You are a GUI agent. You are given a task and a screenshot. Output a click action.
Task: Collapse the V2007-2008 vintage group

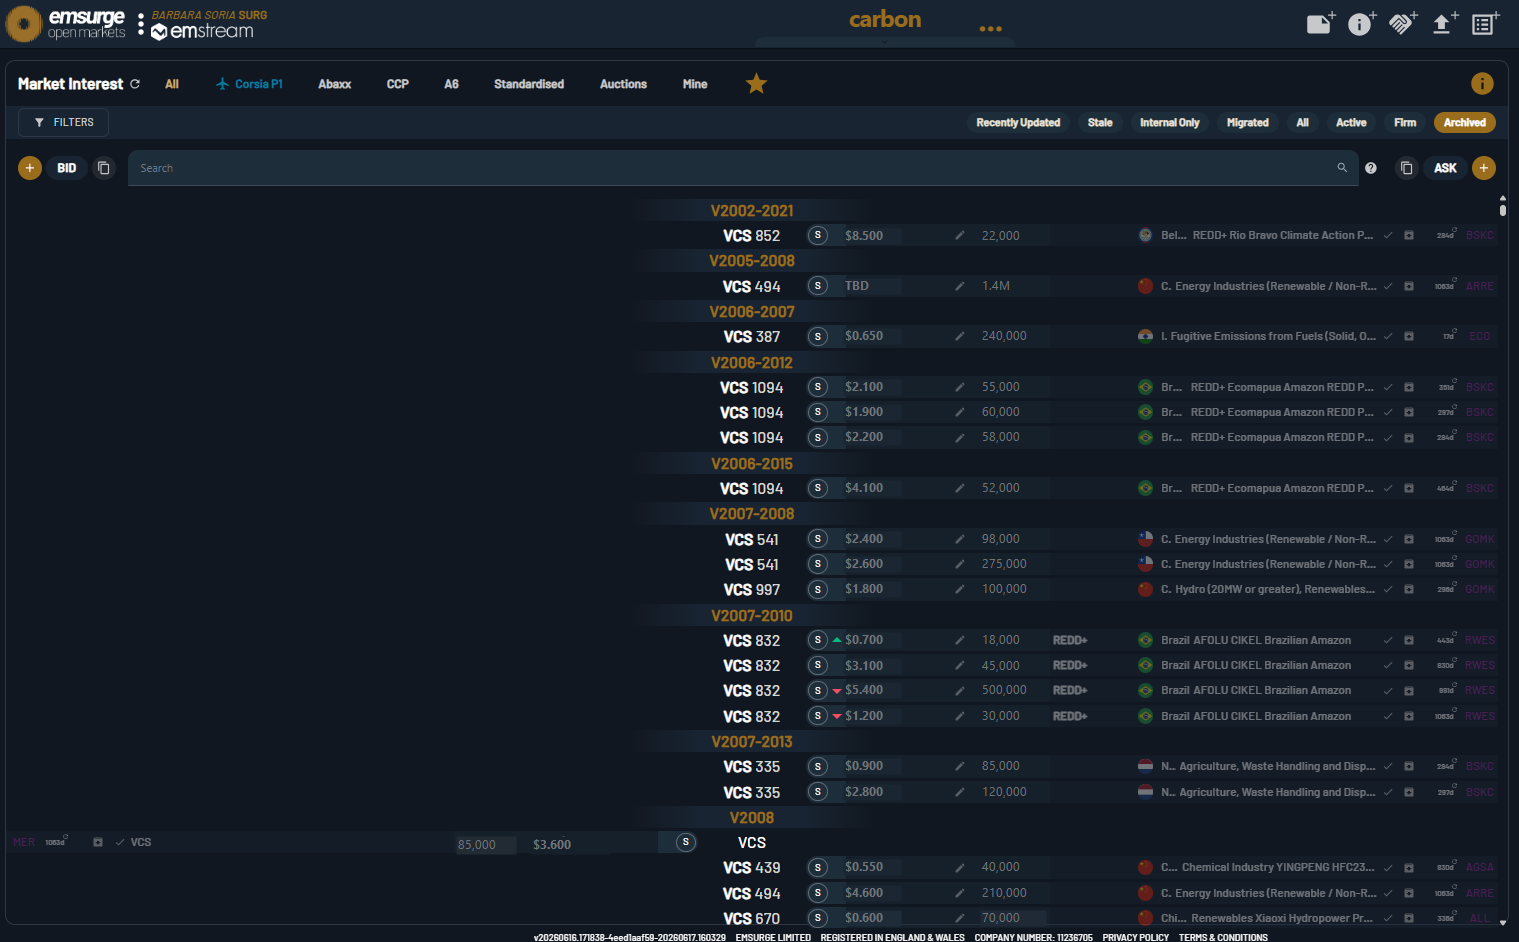752,514
